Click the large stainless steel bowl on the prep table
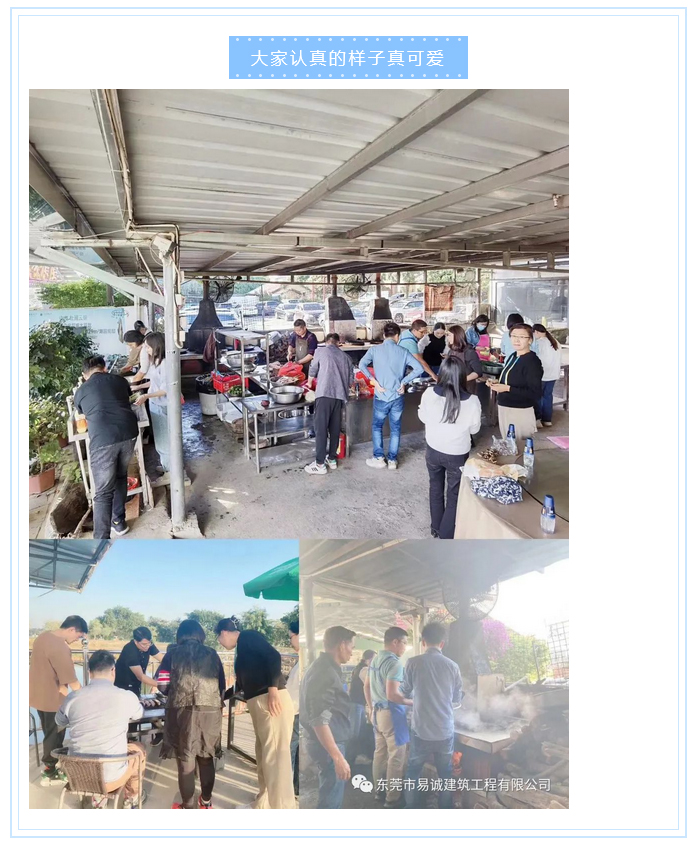This screenshot has width=697, height=844. pos(285,394)
